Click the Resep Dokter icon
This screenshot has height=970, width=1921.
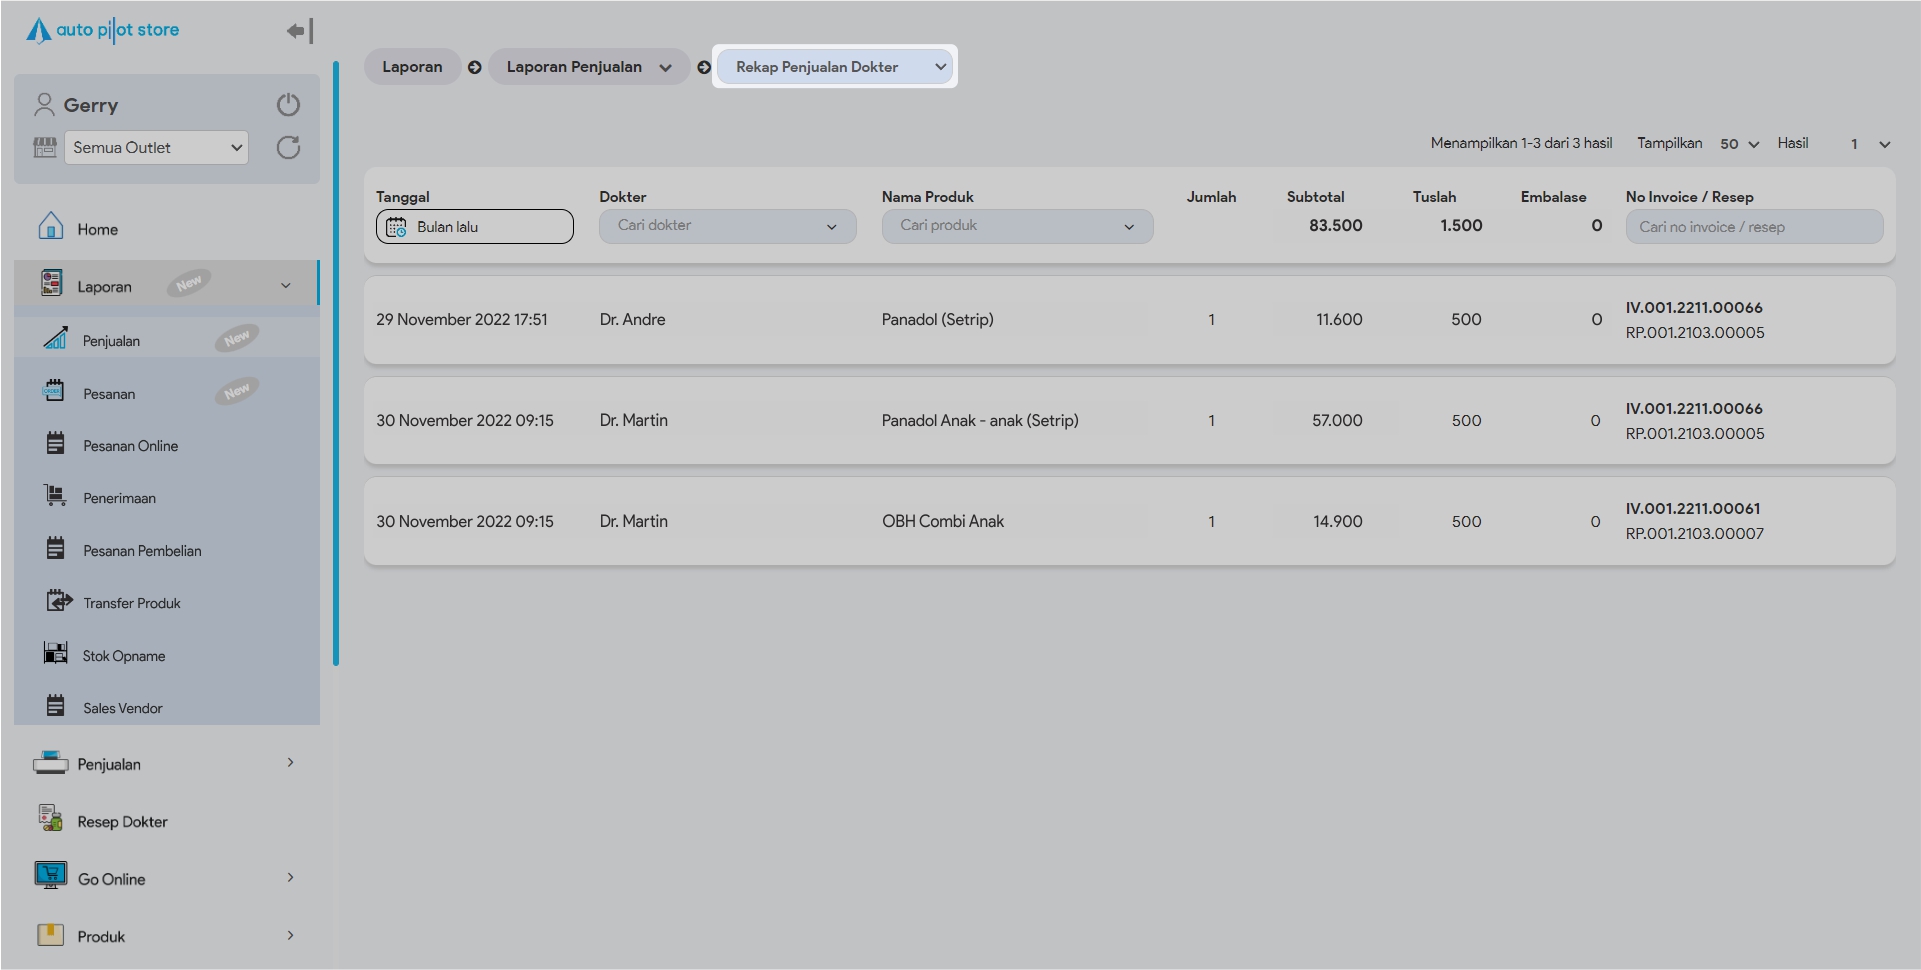[50, 819]
